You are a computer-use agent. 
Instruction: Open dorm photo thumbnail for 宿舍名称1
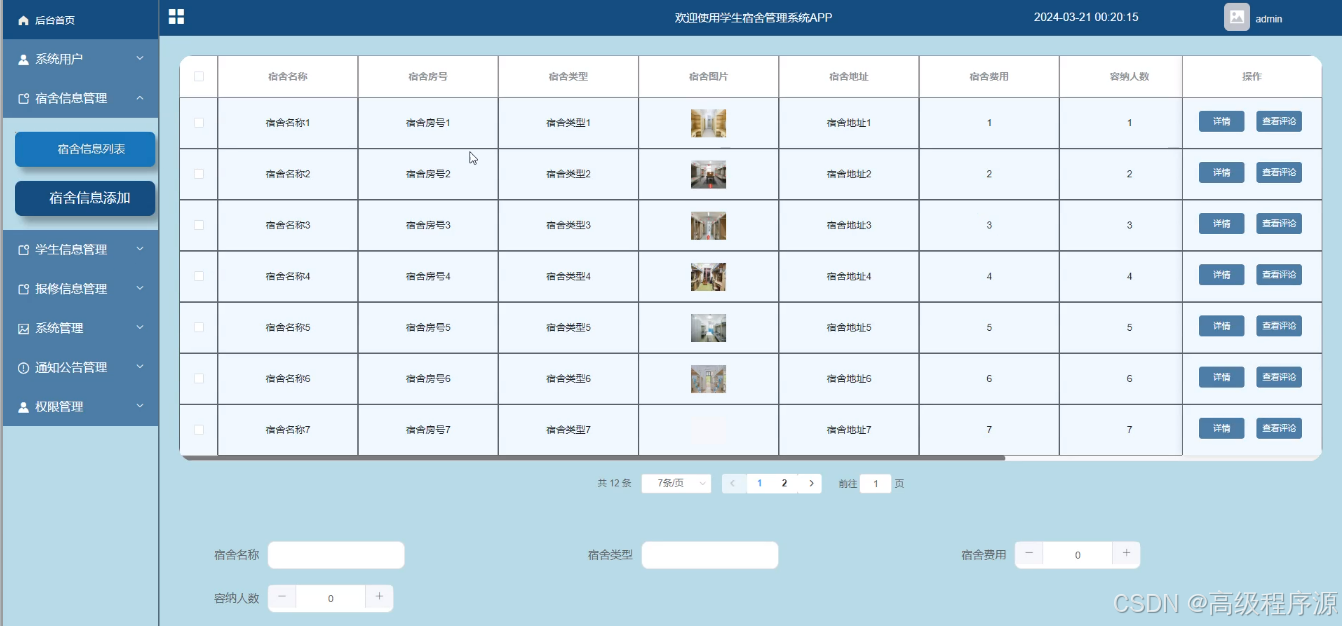point(708,123)
